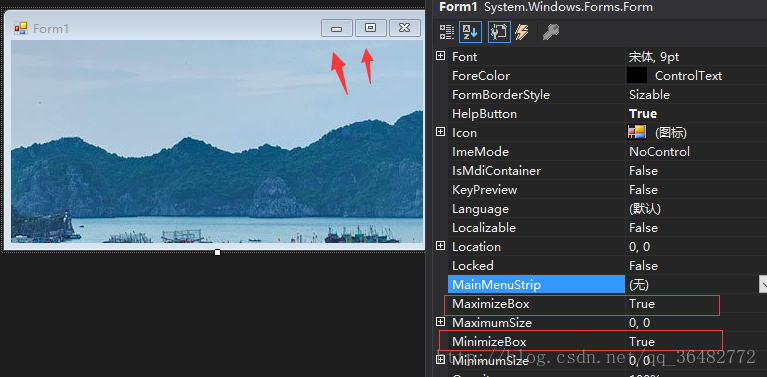Select the MainMenuStrip property row

[x=607, y=284]
